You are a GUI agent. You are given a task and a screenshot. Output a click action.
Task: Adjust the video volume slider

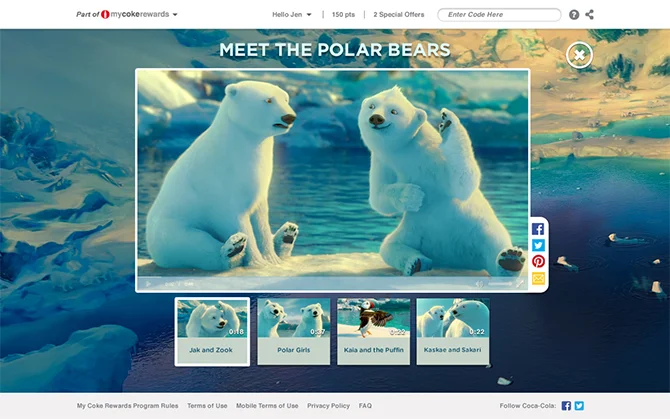coord(500,284)
